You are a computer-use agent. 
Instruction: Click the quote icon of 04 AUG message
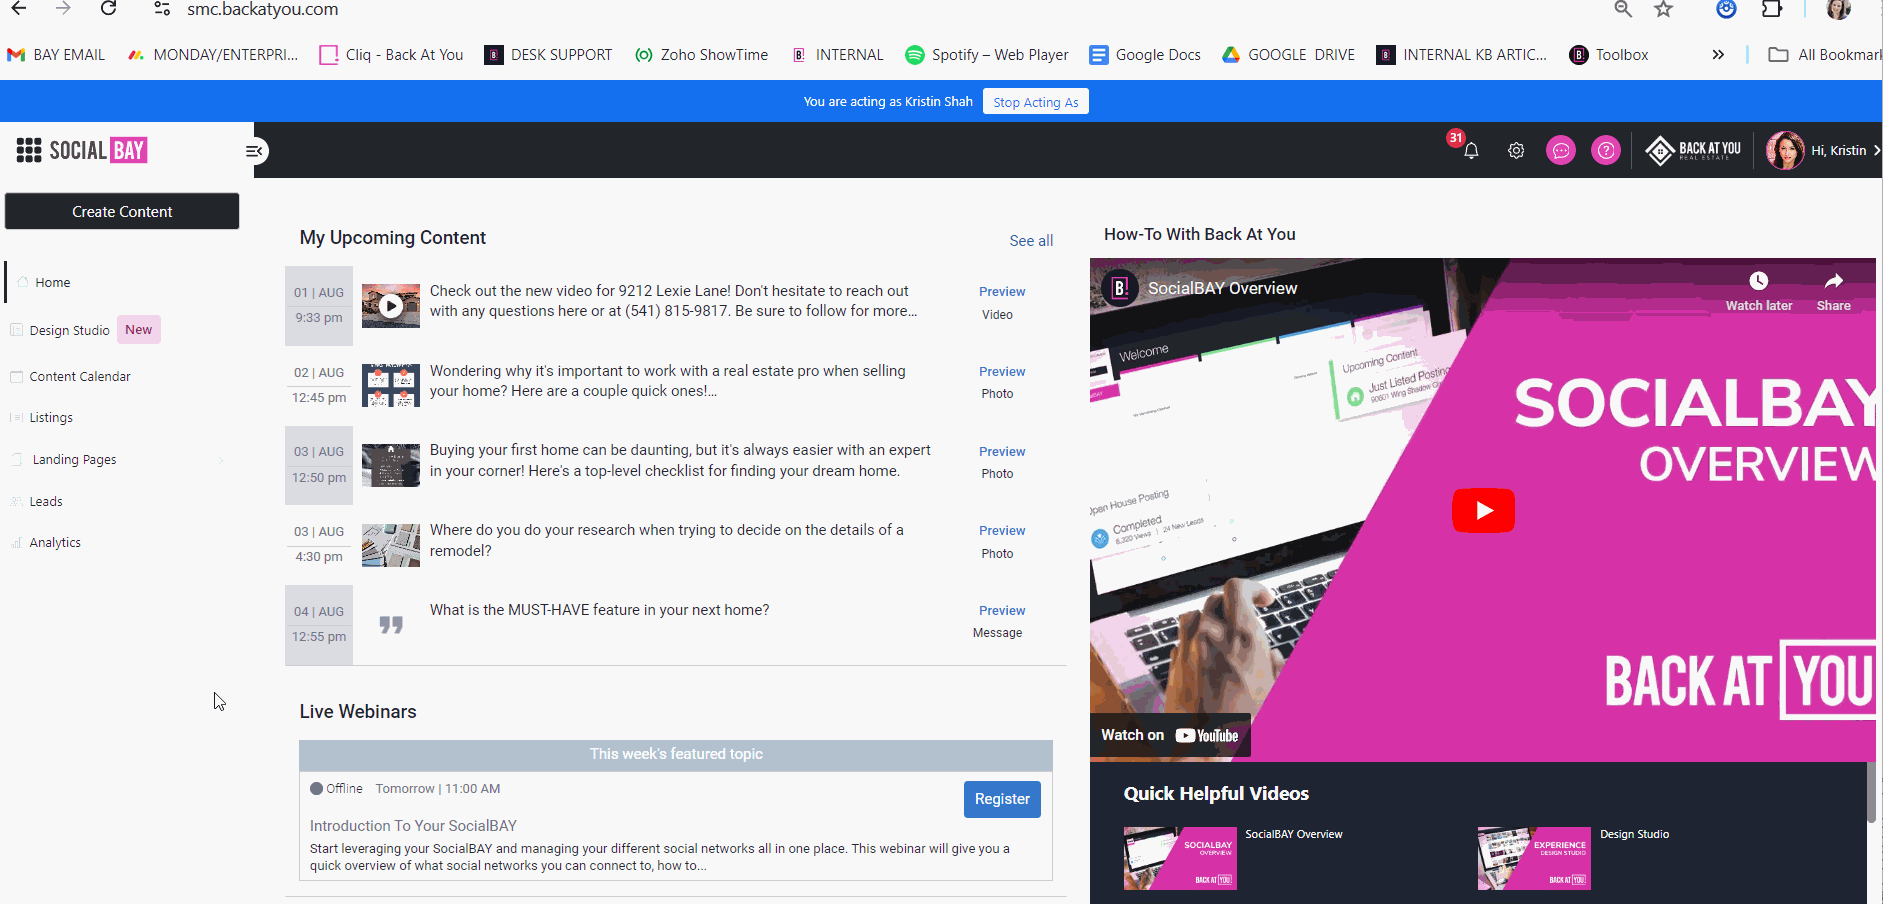[x=391, y=625]
